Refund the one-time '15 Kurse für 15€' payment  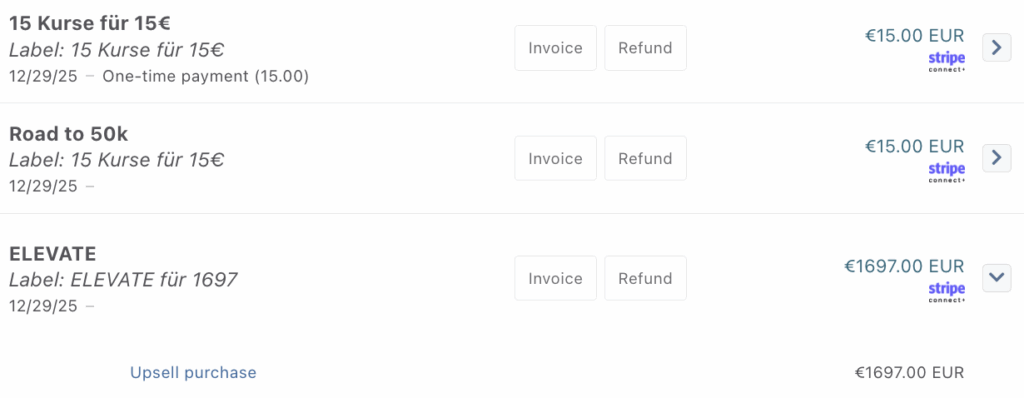coord(645,48)
